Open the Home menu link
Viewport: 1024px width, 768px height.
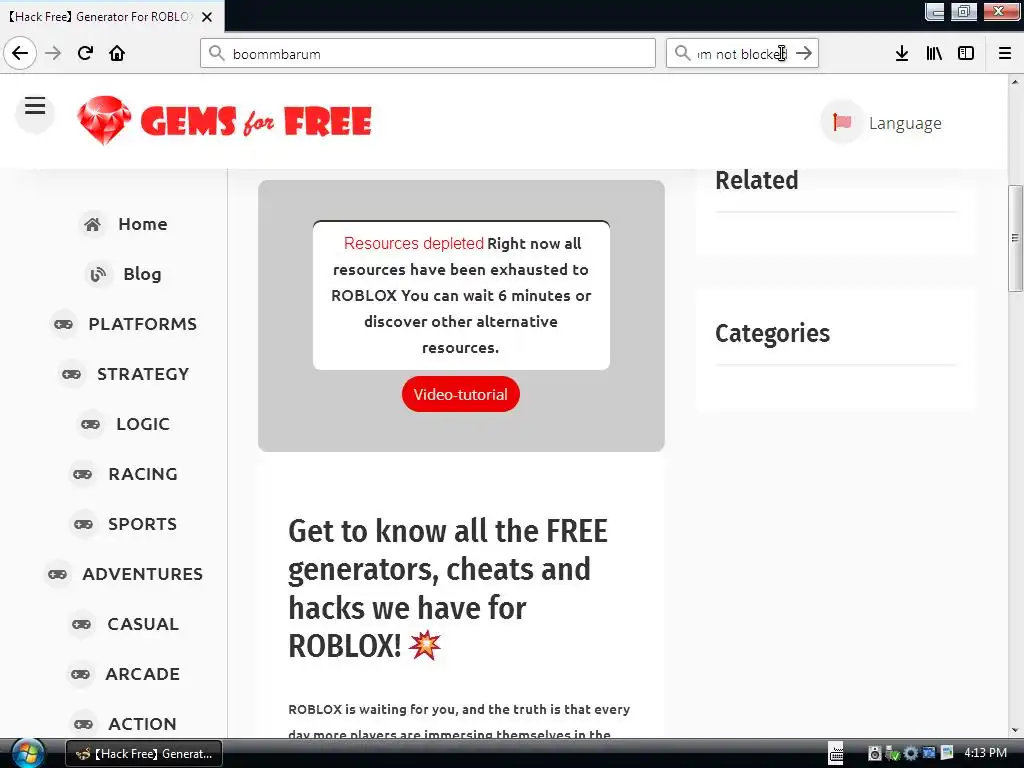pos(142,224)
